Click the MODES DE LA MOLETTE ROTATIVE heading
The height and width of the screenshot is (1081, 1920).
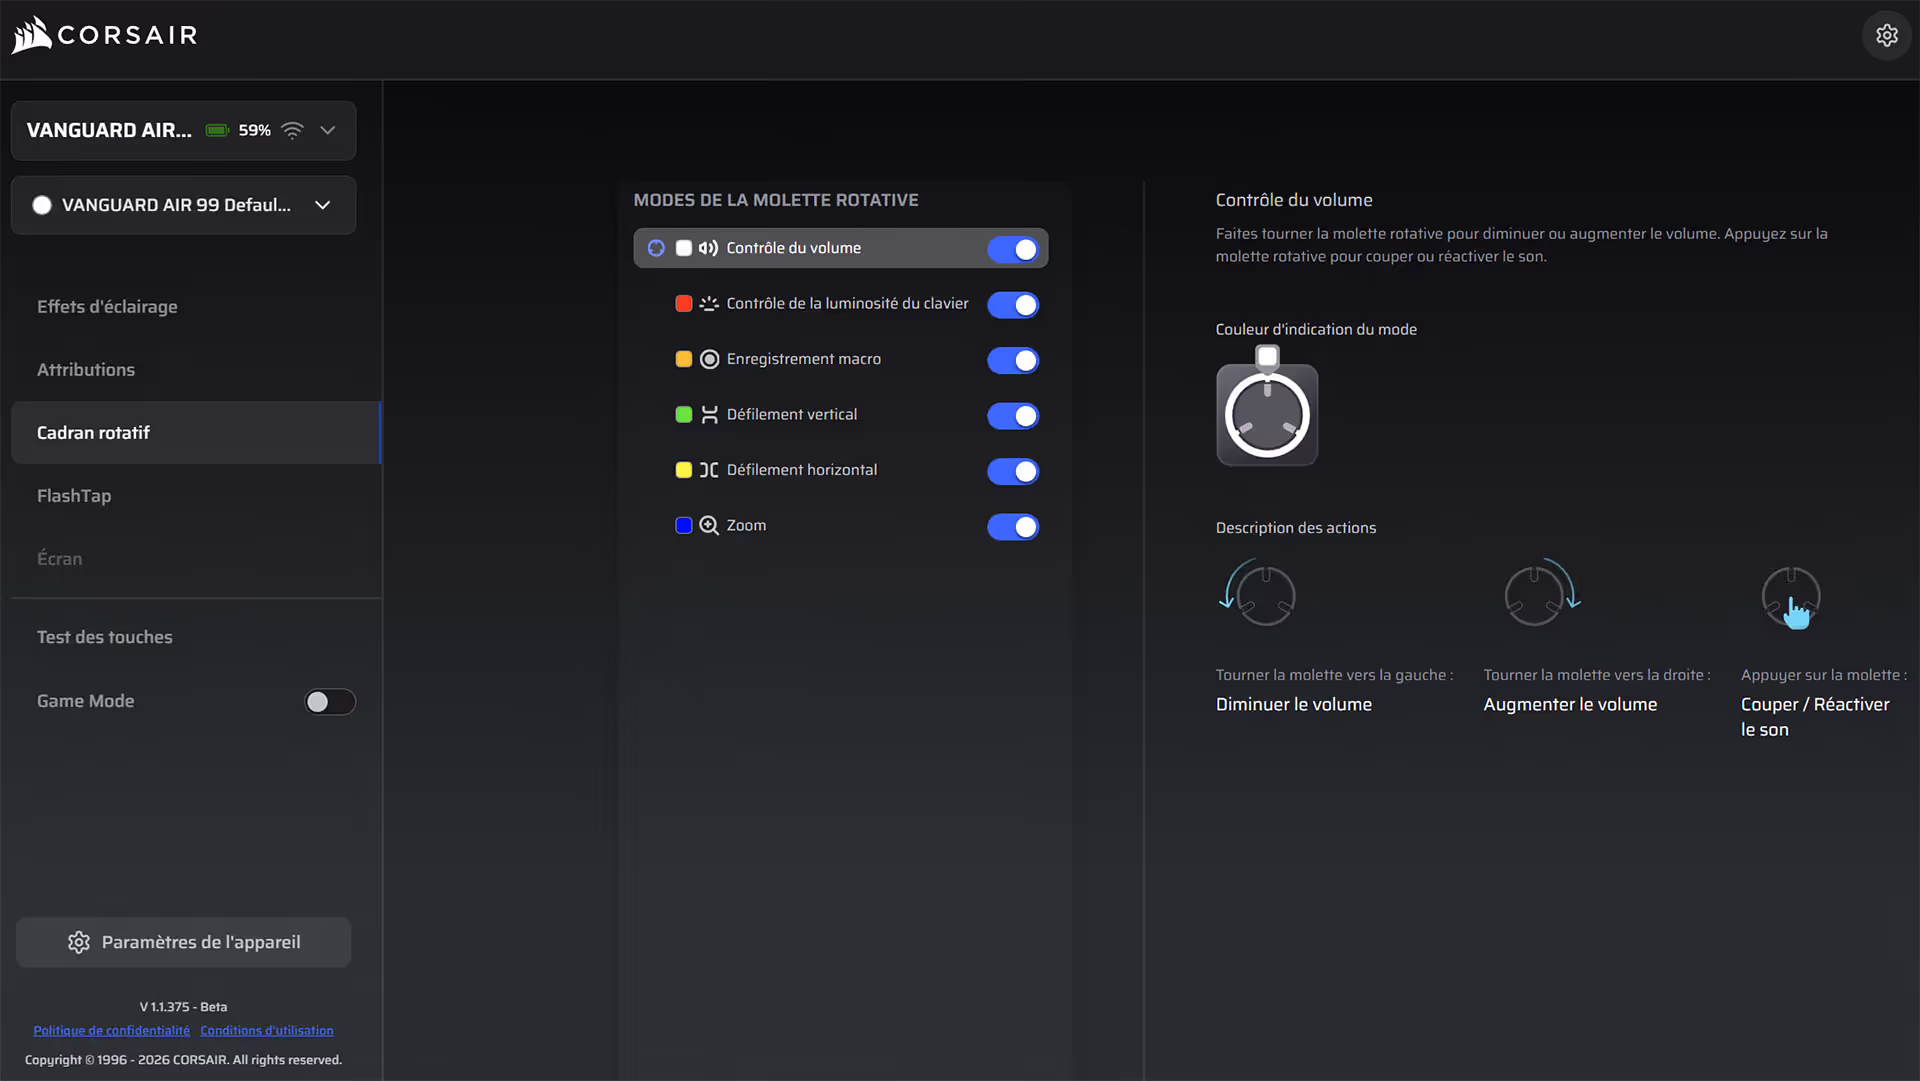776,200
